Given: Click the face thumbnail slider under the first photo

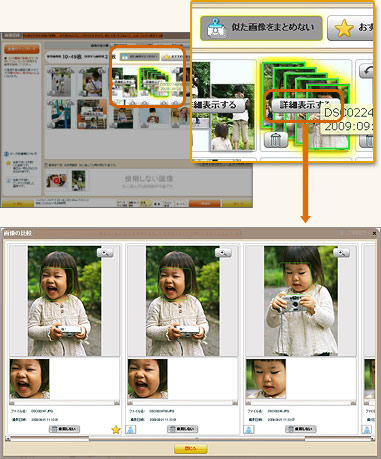Looking at the screenshot, I should pos(64,403).
